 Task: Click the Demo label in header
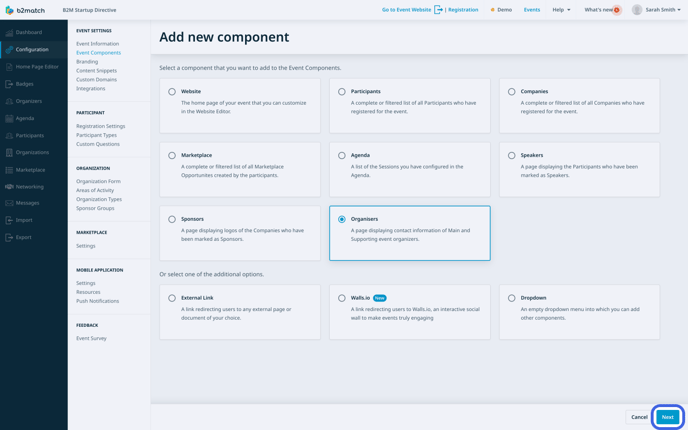tap(504, 10)
